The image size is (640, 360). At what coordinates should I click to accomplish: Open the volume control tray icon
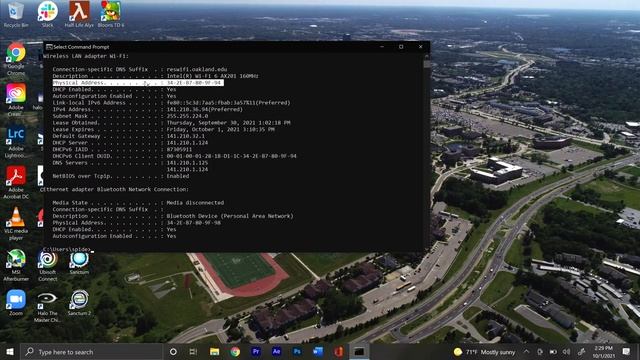click(x=567, y=351)
